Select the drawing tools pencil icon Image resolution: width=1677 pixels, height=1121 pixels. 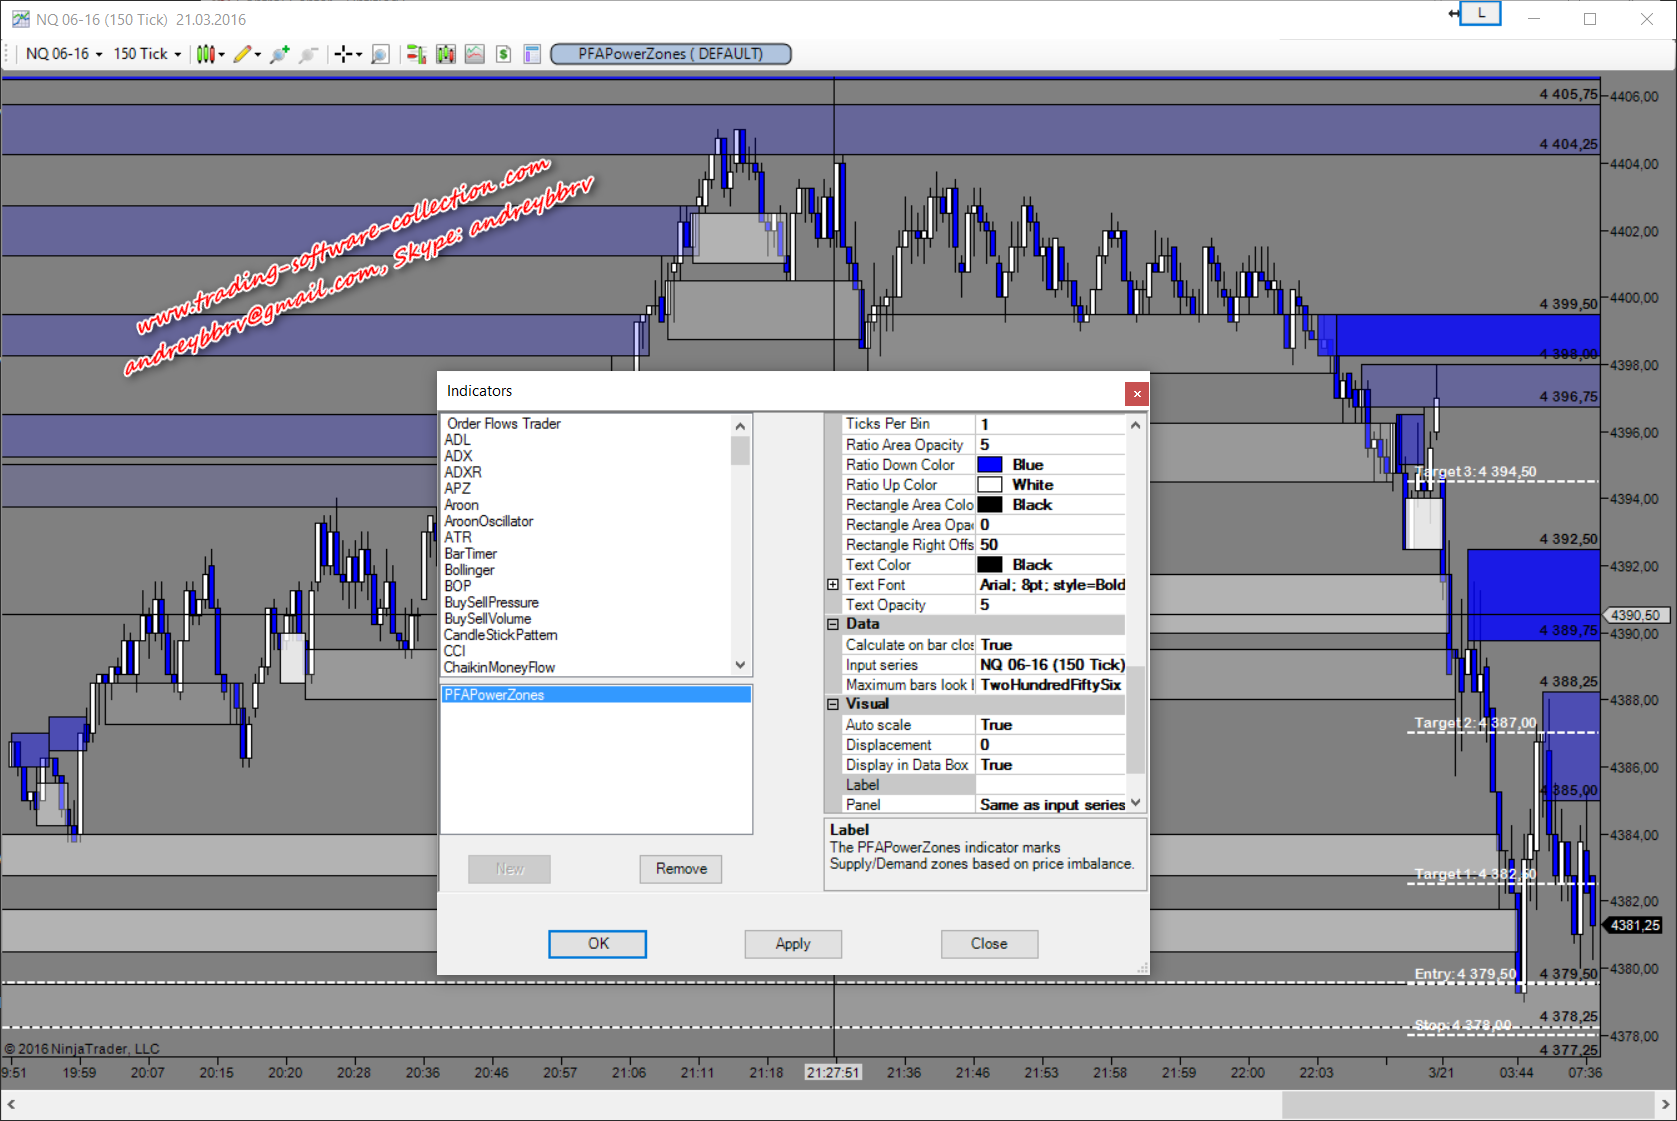pos(242,54)
